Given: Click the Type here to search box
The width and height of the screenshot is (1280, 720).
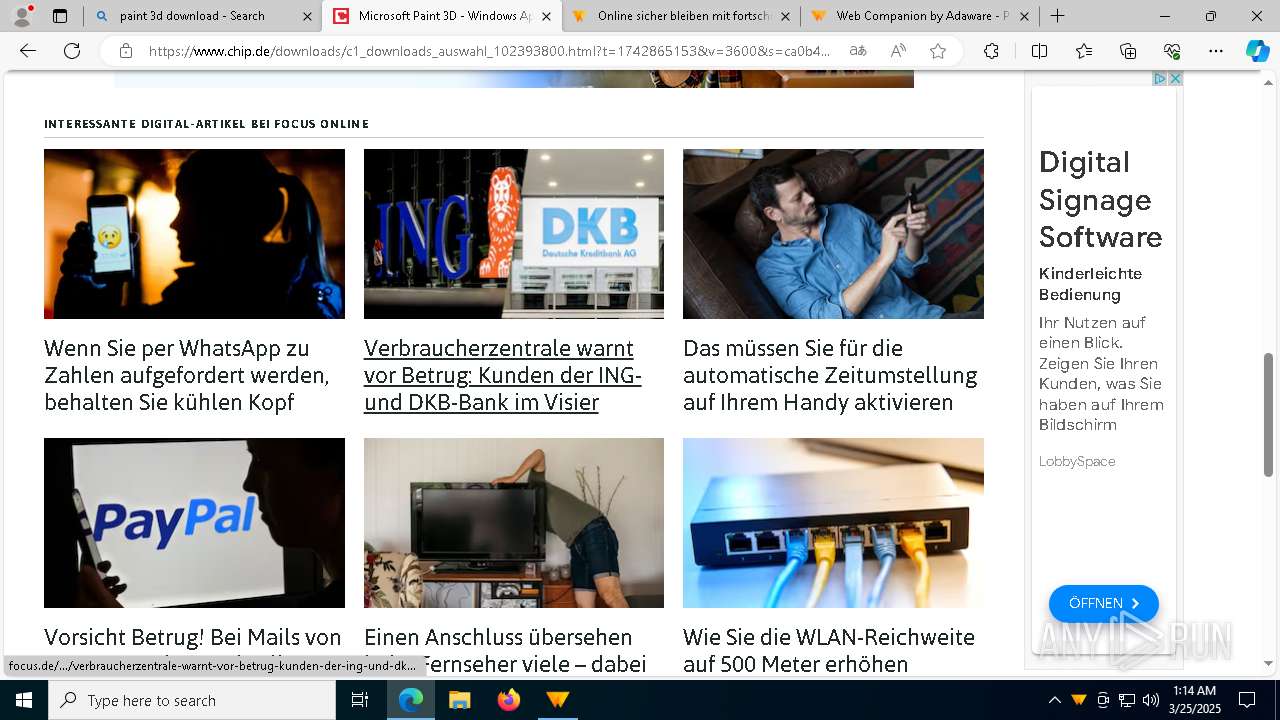Looking at the screenshot, I should pos(192,700).
